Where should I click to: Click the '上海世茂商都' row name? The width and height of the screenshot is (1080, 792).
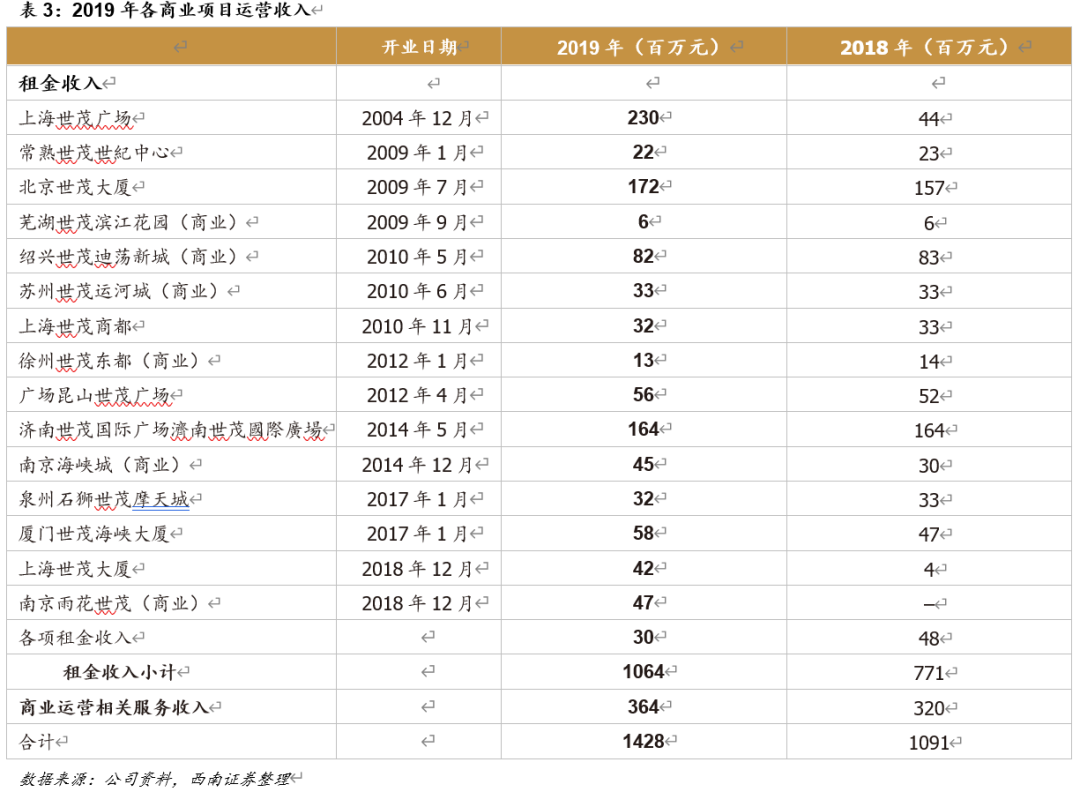point(75,326)
